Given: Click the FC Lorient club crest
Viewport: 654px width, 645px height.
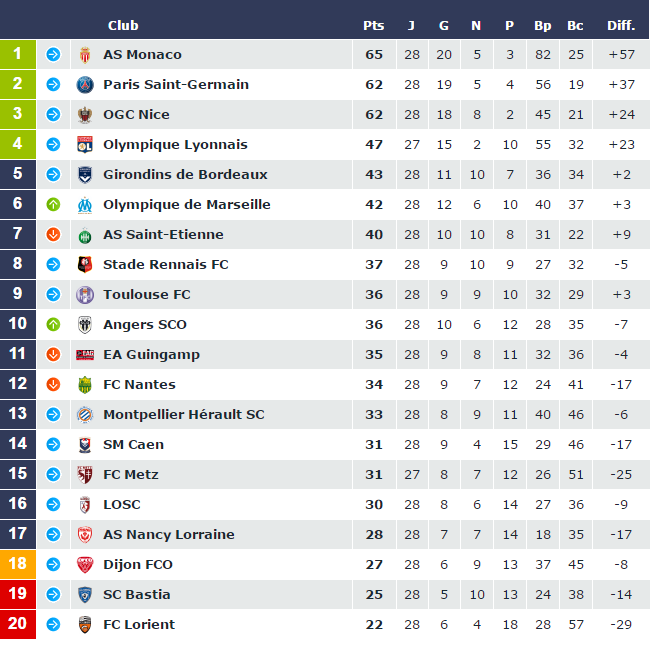Looking at the screenshot, I should click(85, 625).
